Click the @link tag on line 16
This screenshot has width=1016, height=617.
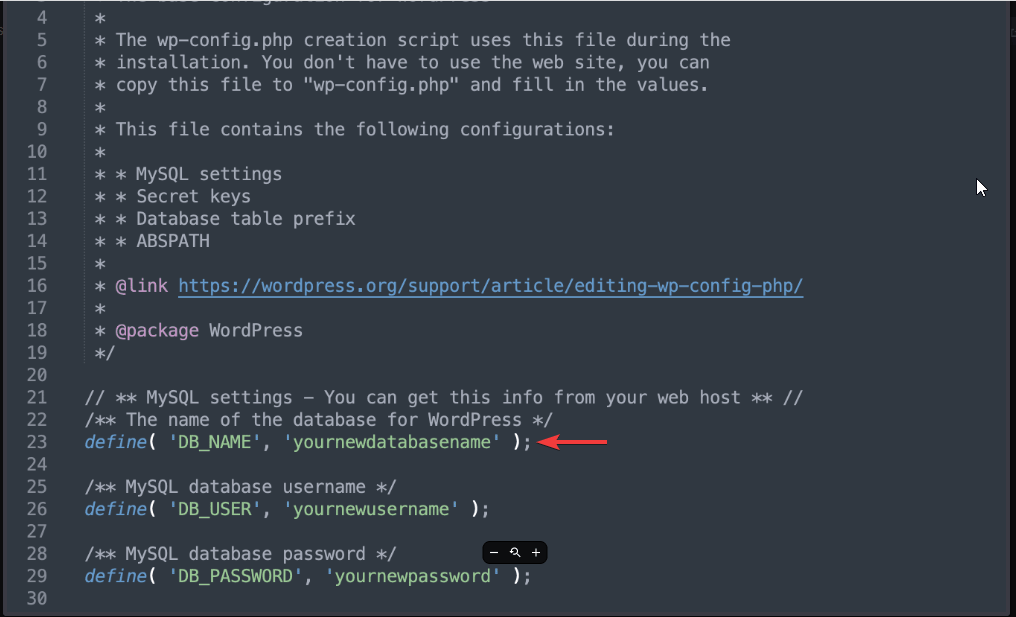(141, 286)
